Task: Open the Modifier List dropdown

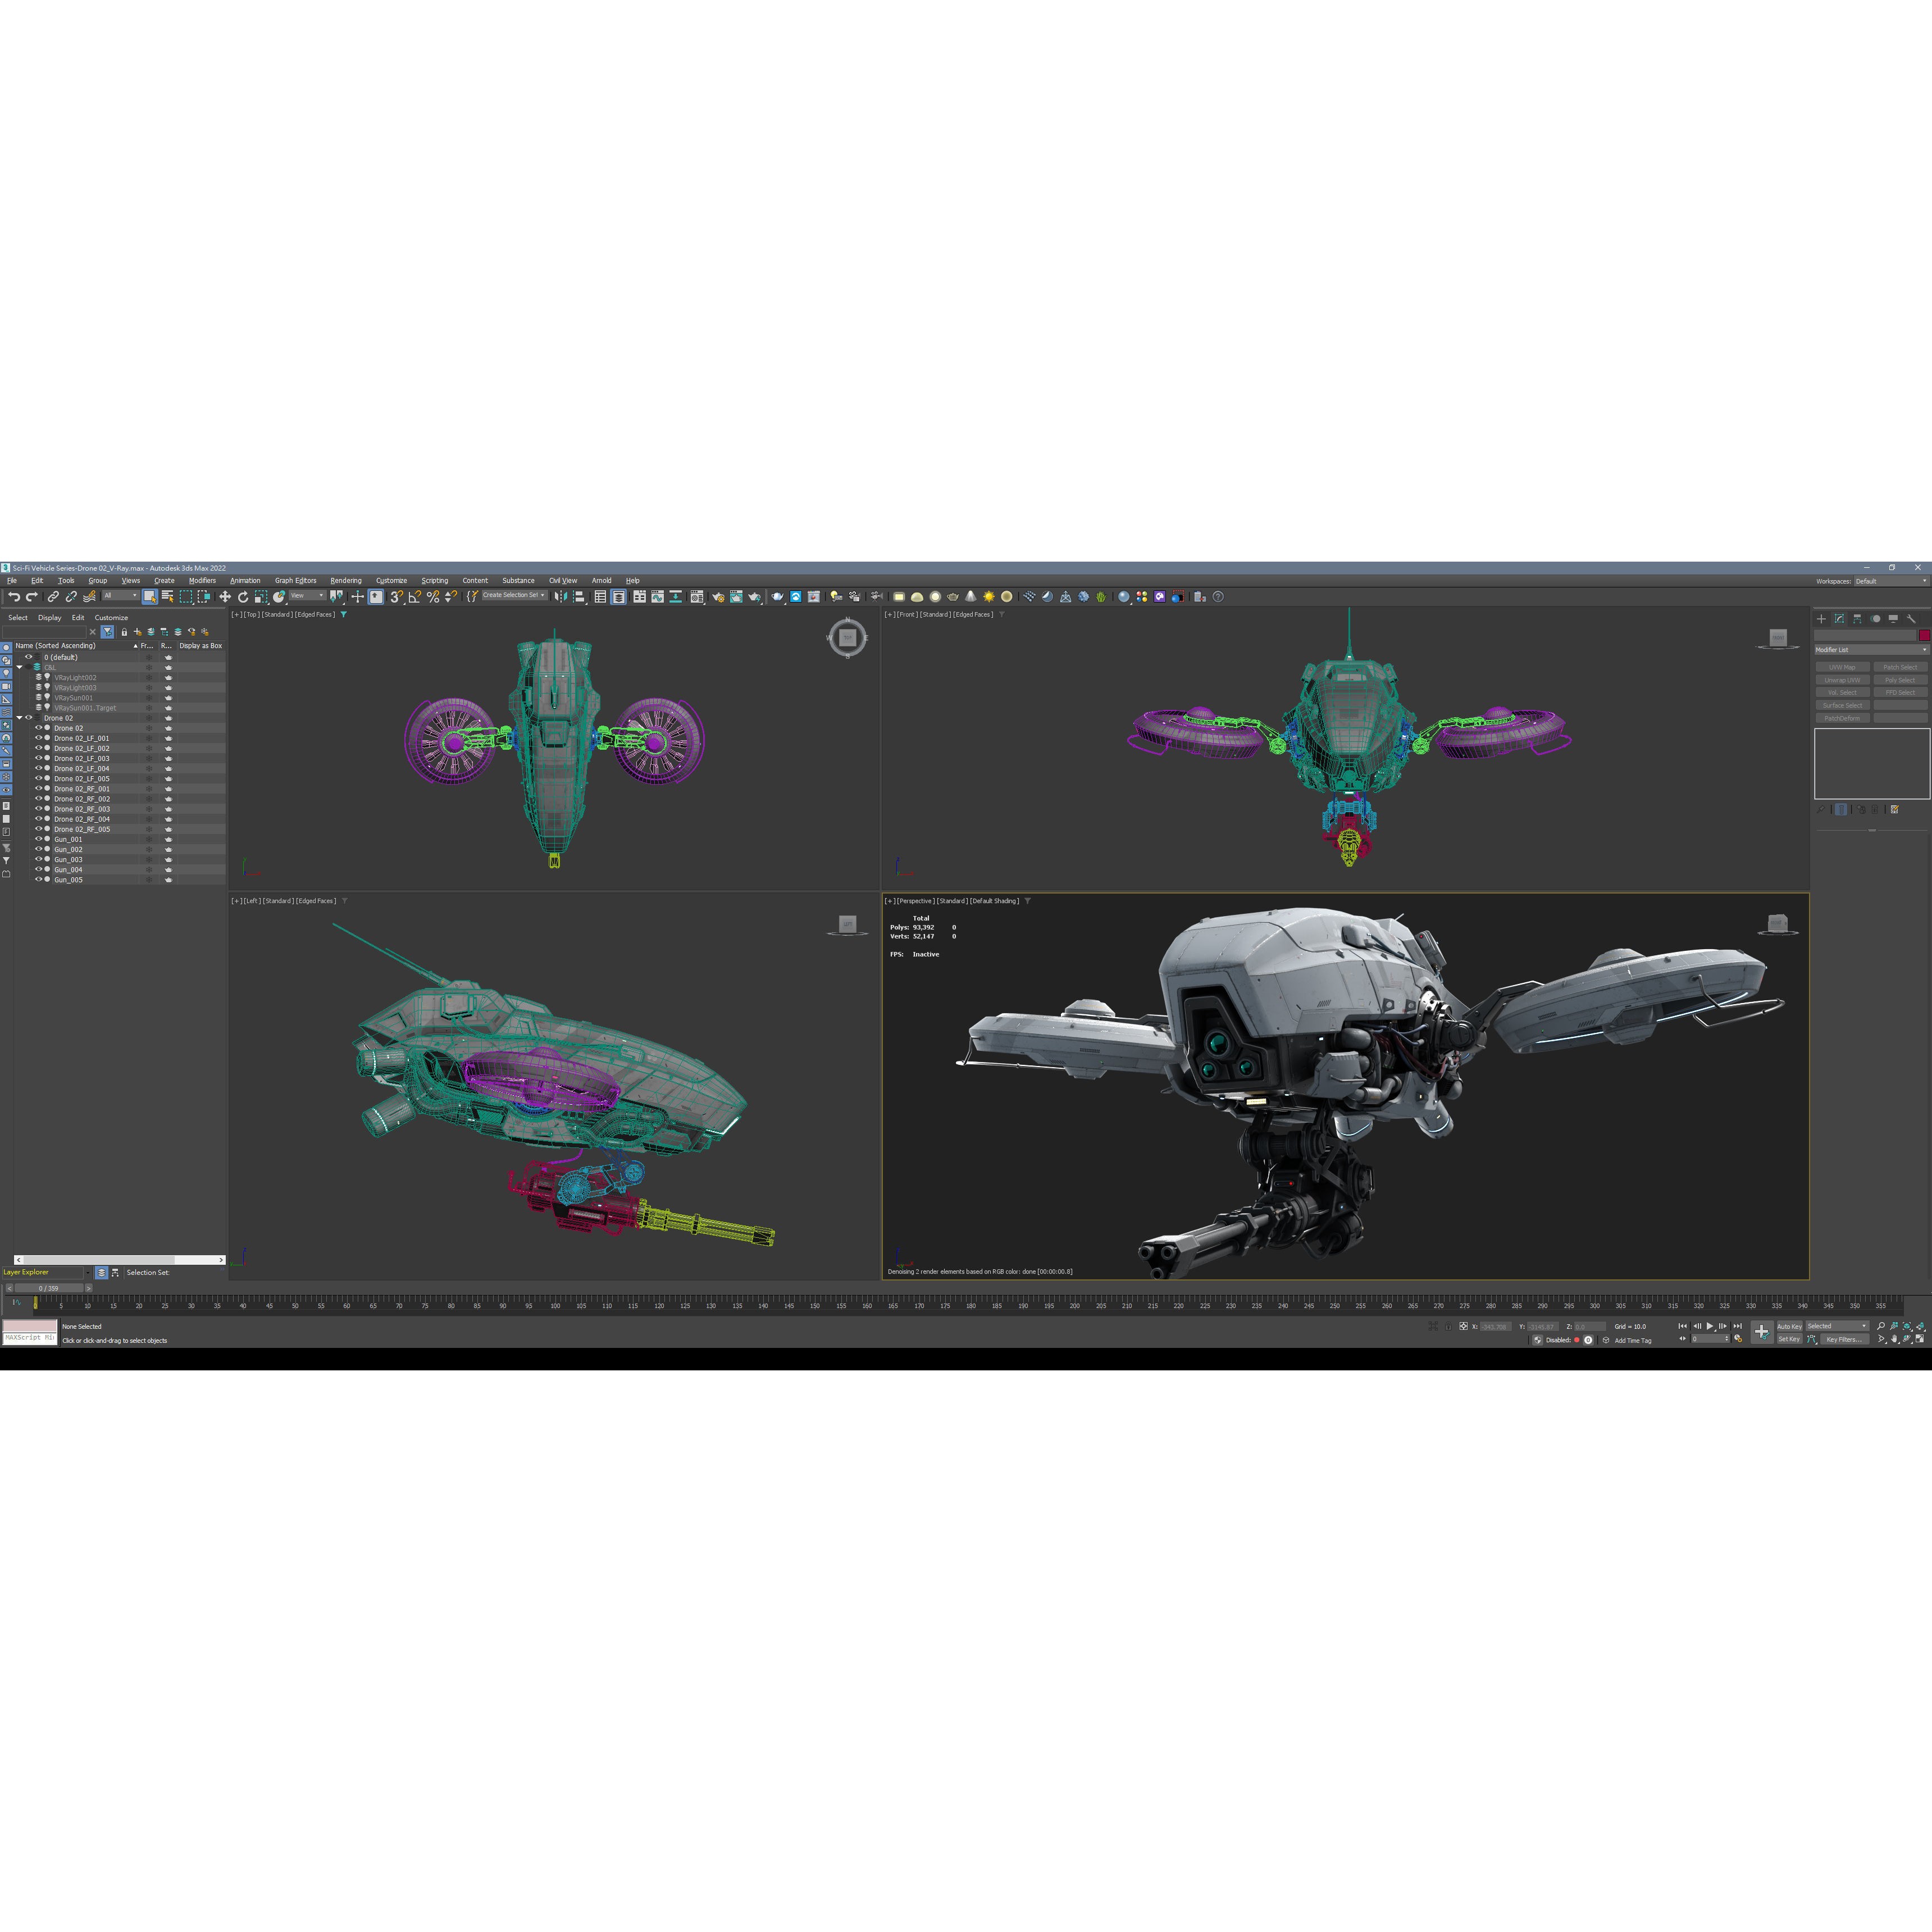Action: (x=1871, y=650)
